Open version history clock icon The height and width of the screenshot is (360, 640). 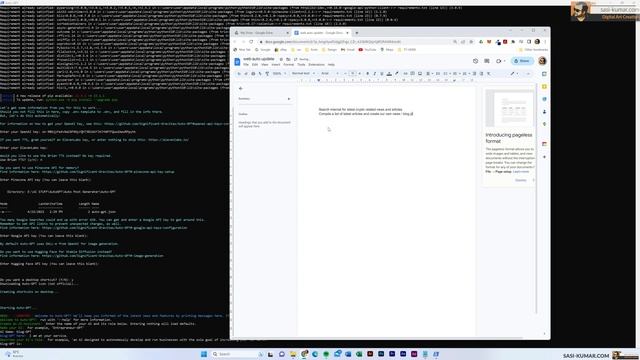click(x=476, y=61)
